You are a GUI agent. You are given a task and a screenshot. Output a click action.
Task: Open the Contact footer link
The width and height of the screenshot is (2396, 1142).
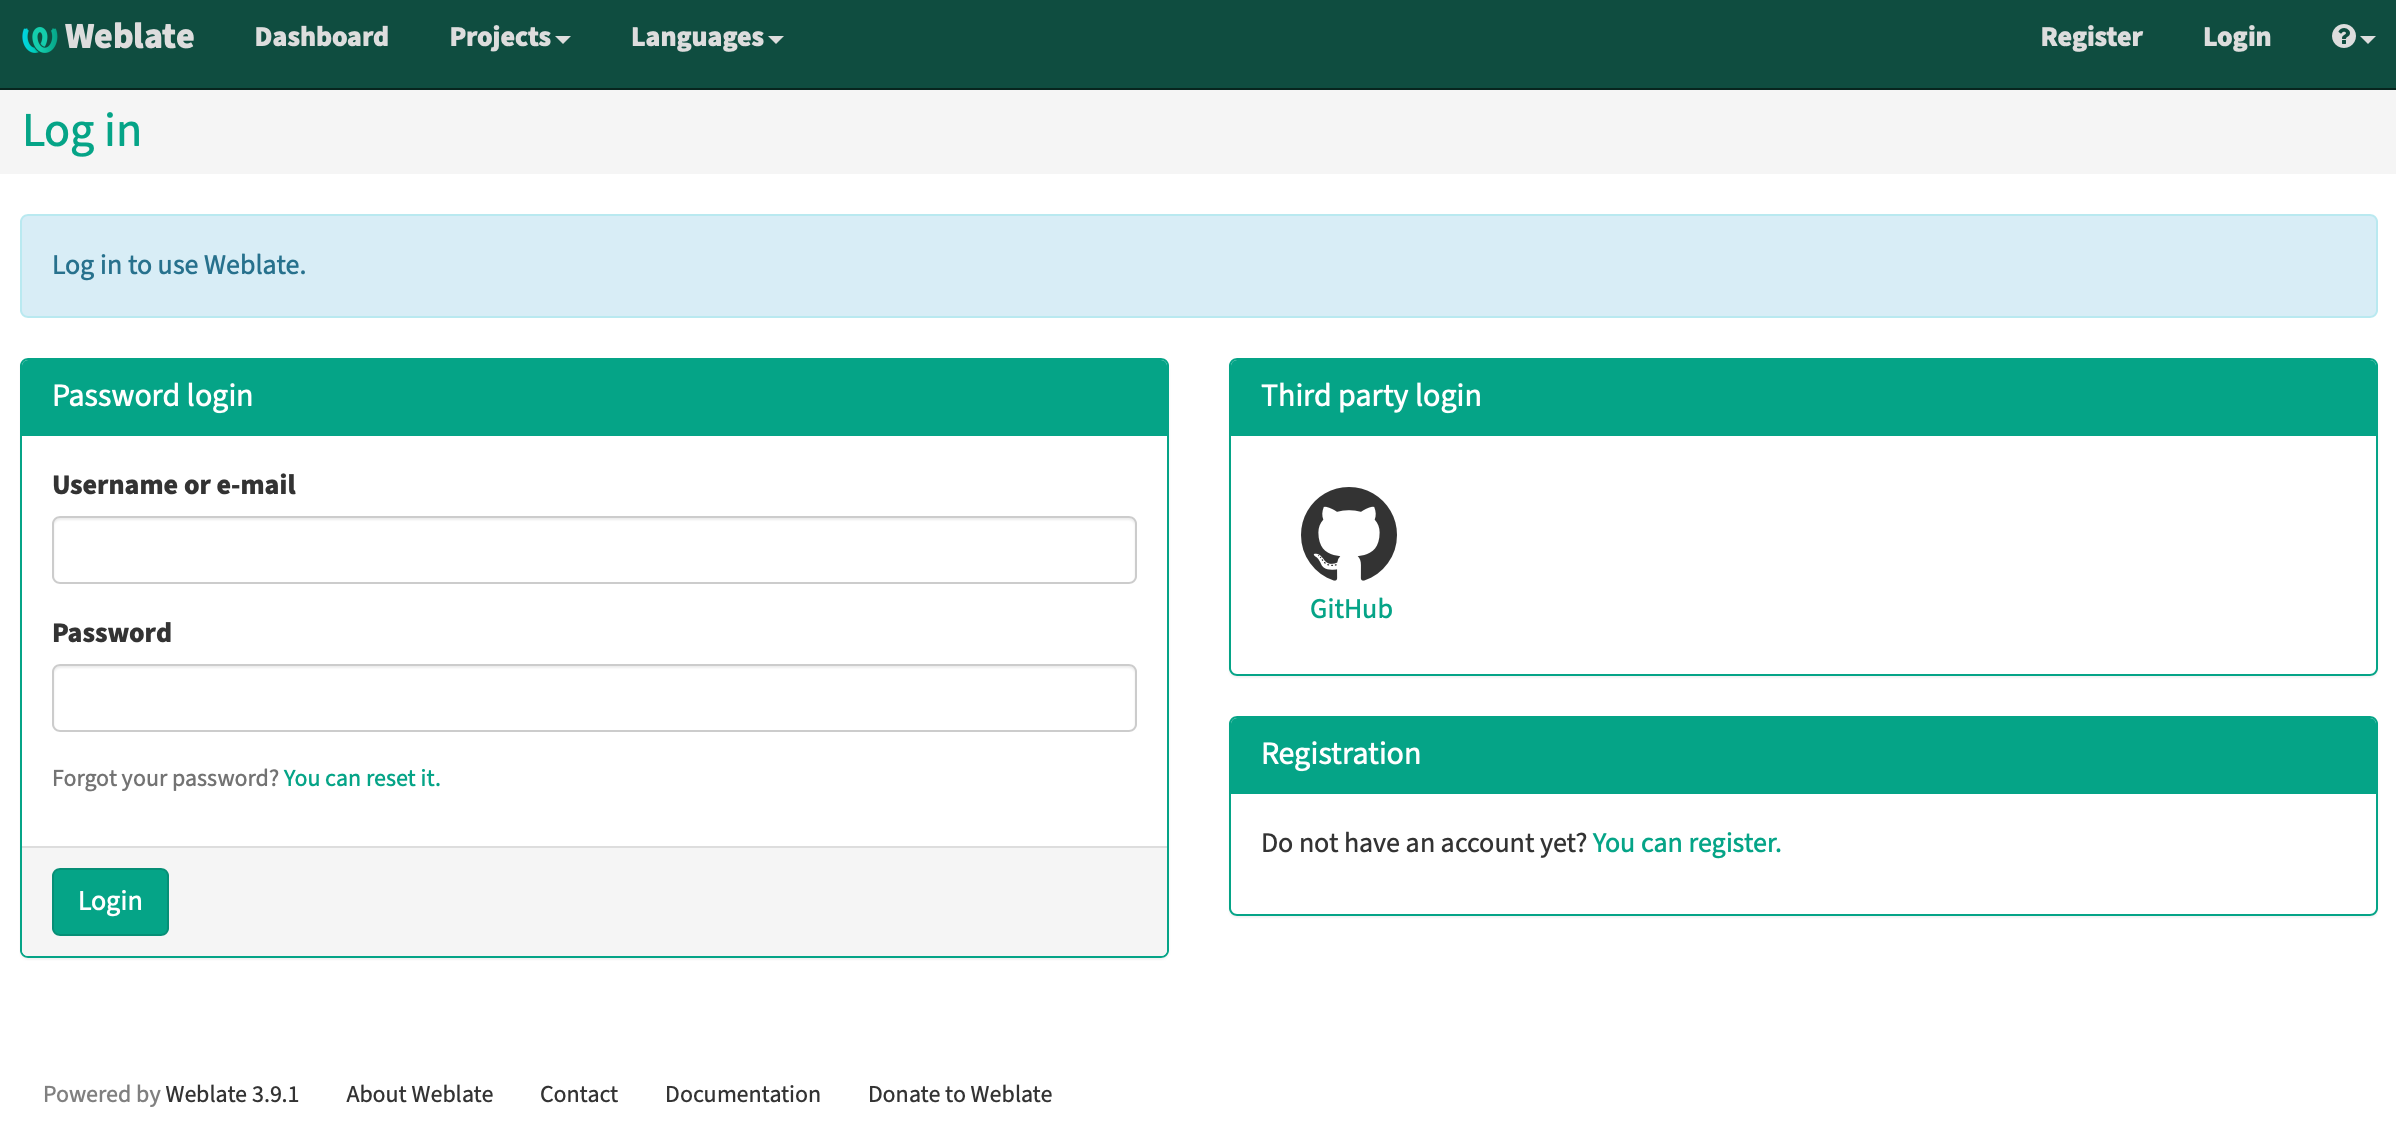coord(579,1094)
